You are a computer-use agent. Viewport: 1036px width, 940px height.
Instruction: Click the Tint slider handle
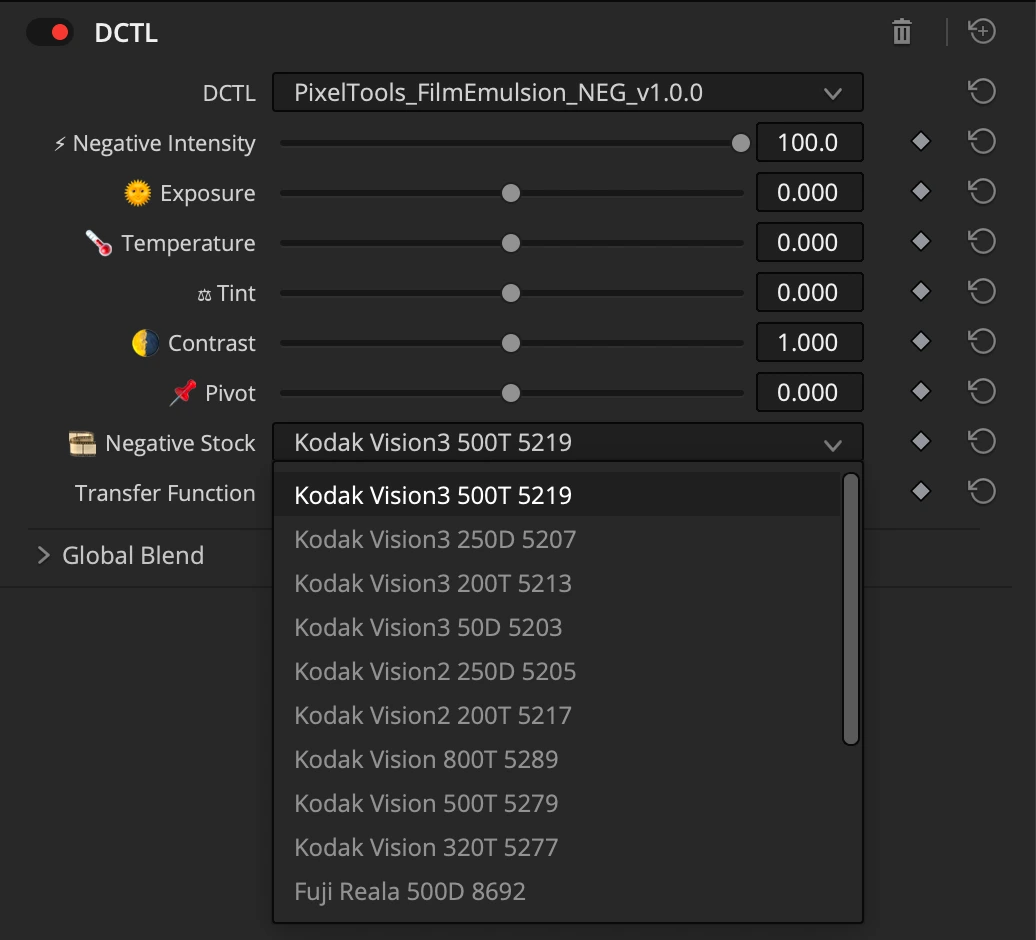coord(511,293)
